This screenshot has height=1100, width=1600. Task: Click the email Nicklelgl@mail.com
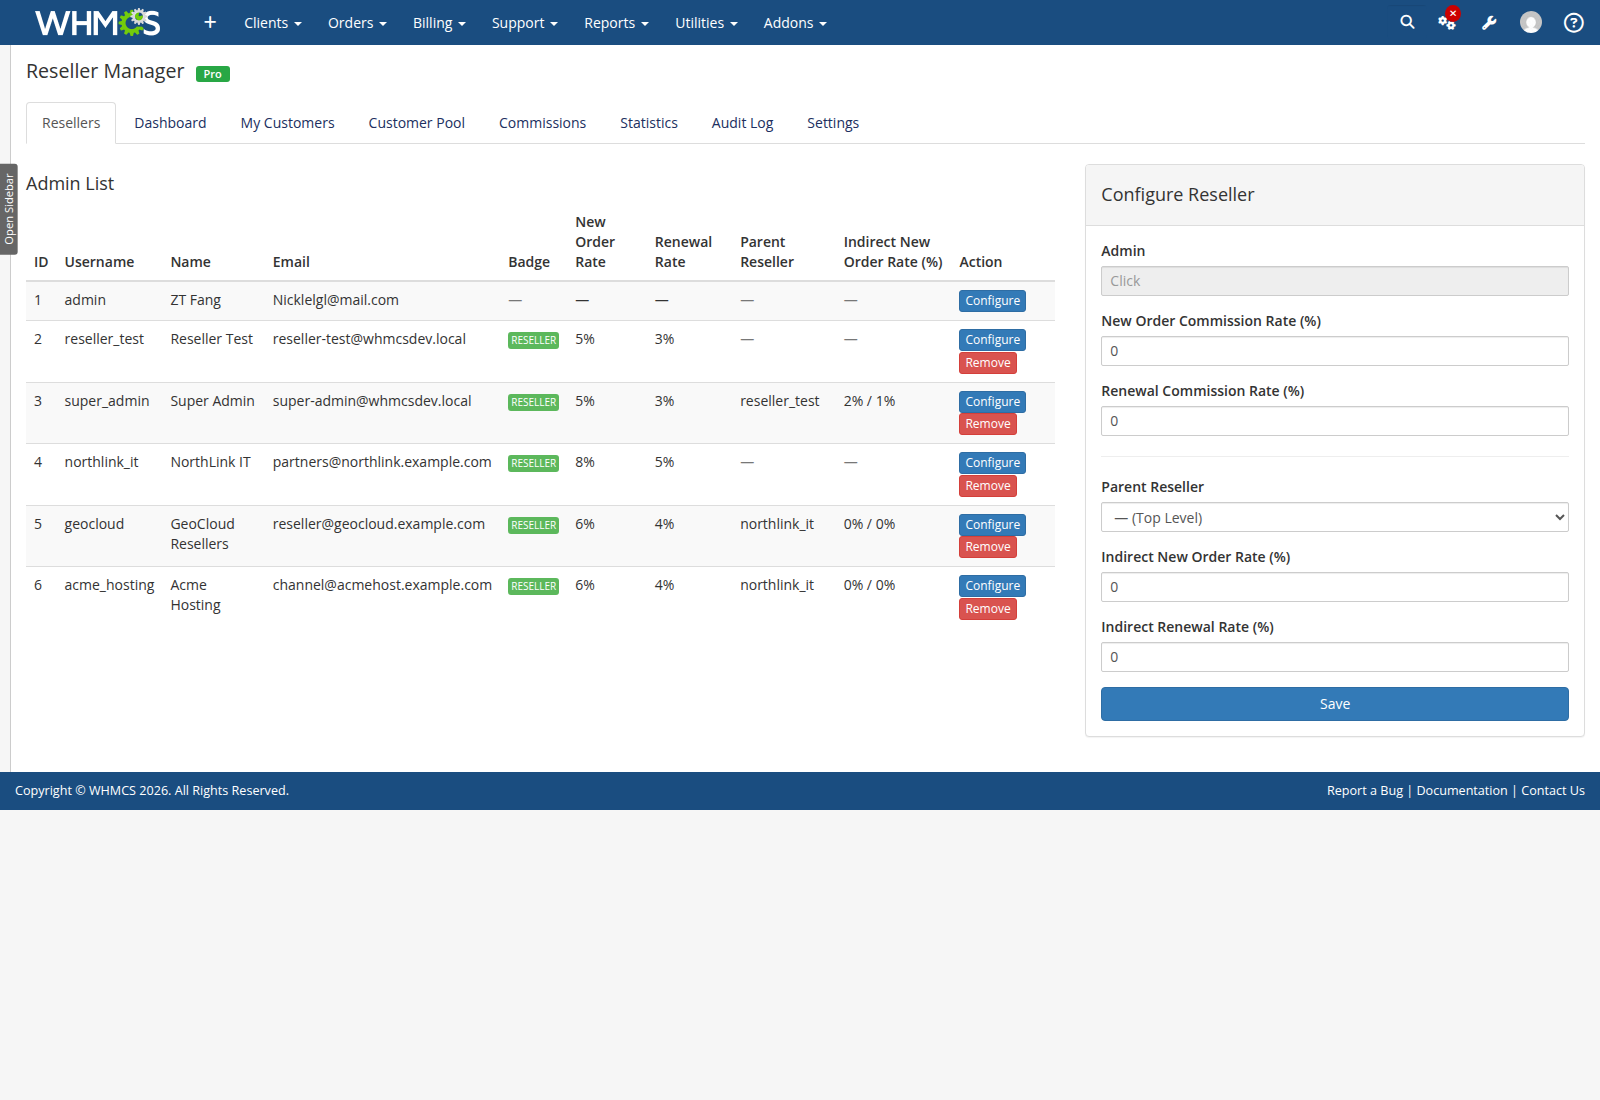pos(335,300)
